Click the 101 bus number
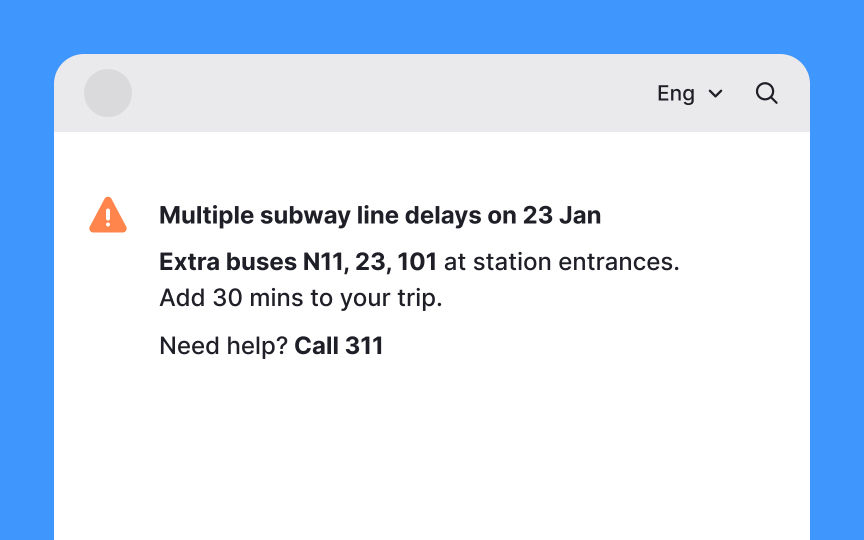 tap(417, 262)
